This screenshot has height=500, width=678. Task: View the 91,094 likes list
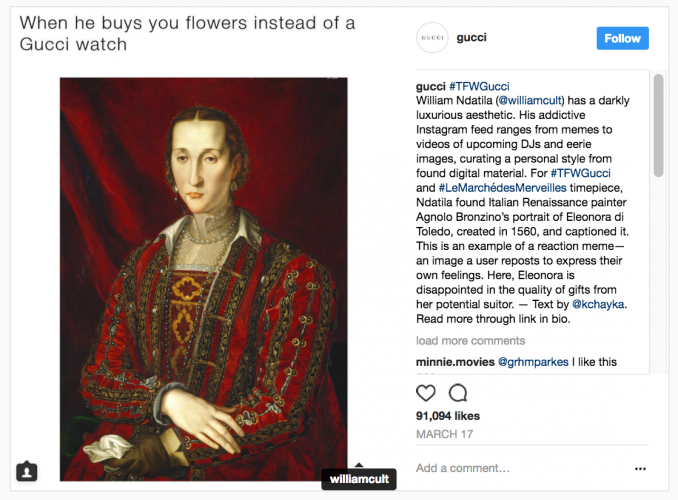coord(448,416)
